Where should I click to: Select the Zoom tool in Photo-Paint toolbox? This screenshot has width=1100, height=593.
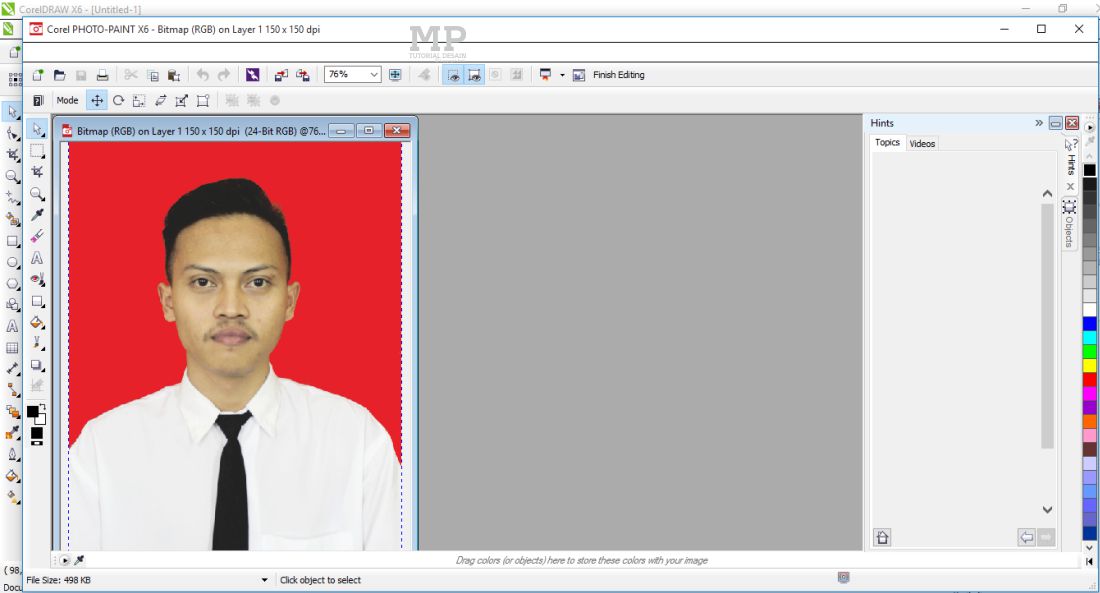tap(37, 194)
